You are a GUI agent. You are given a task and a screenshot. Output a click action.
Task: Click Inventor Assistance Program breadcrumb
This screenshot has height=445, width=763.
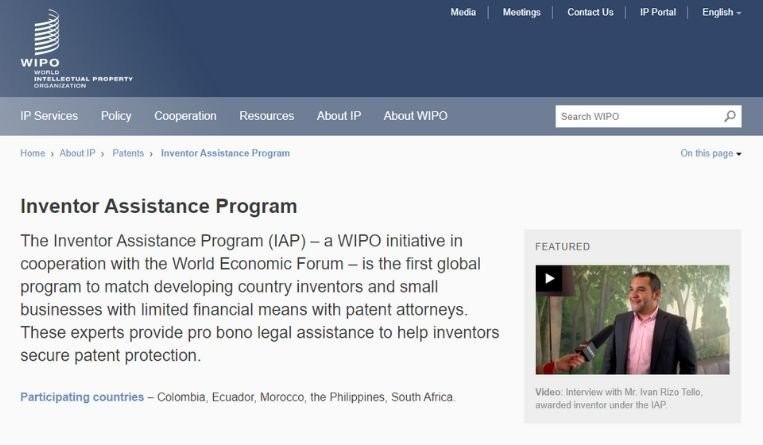pyautogui.click(x=225, y=153)
